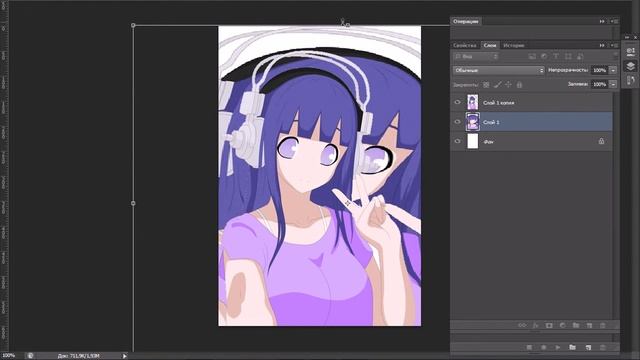Add a layer style fx icon
The height and width of the screenshot is (360, 640).
(535, 325)
